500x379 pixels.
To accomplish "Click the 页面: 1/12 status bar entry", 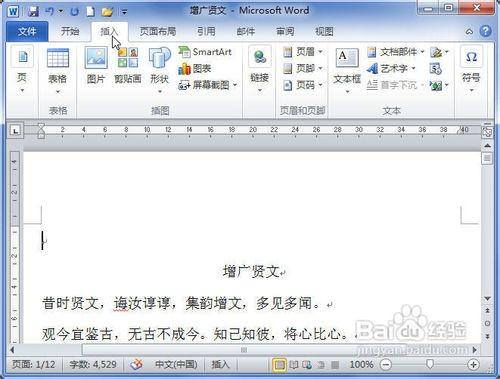I will tap(33, 365).
